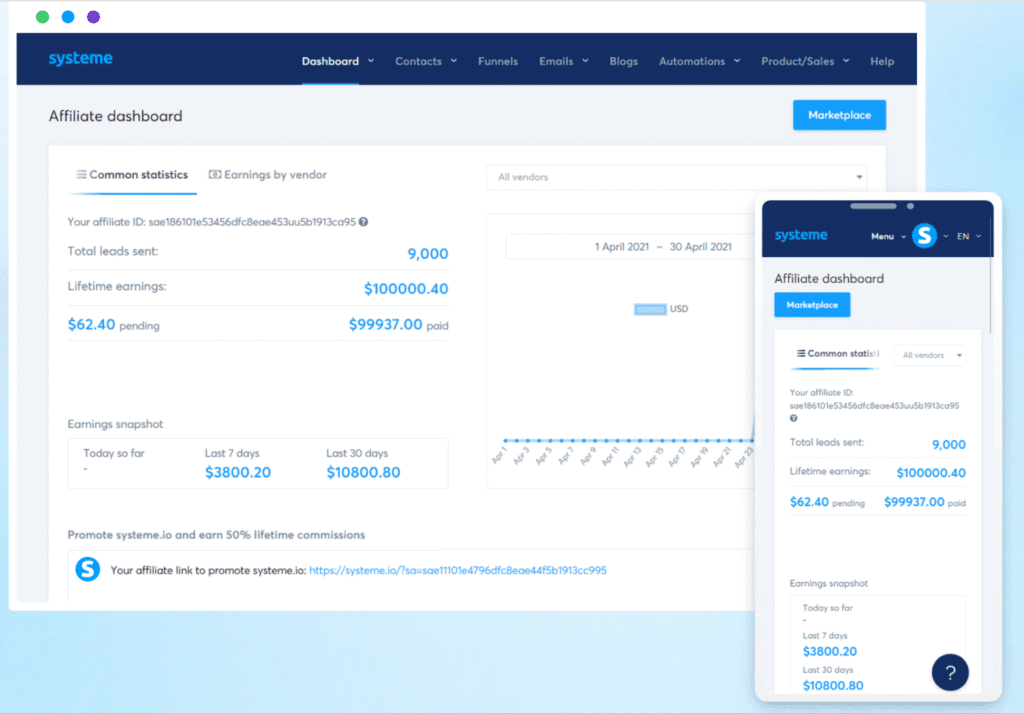Open the Help page
The width and height of the screenshot is (1024, 714).
[882, 61]
